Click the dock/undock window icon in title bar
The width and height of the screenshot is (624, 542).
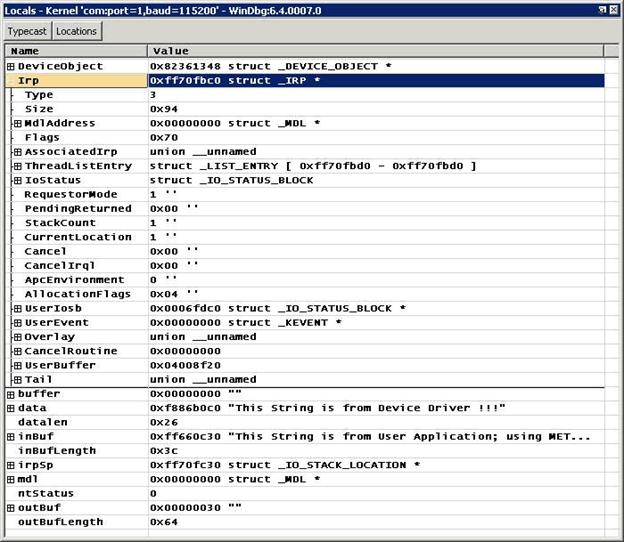pyautogui.click(x=601, y=8)
